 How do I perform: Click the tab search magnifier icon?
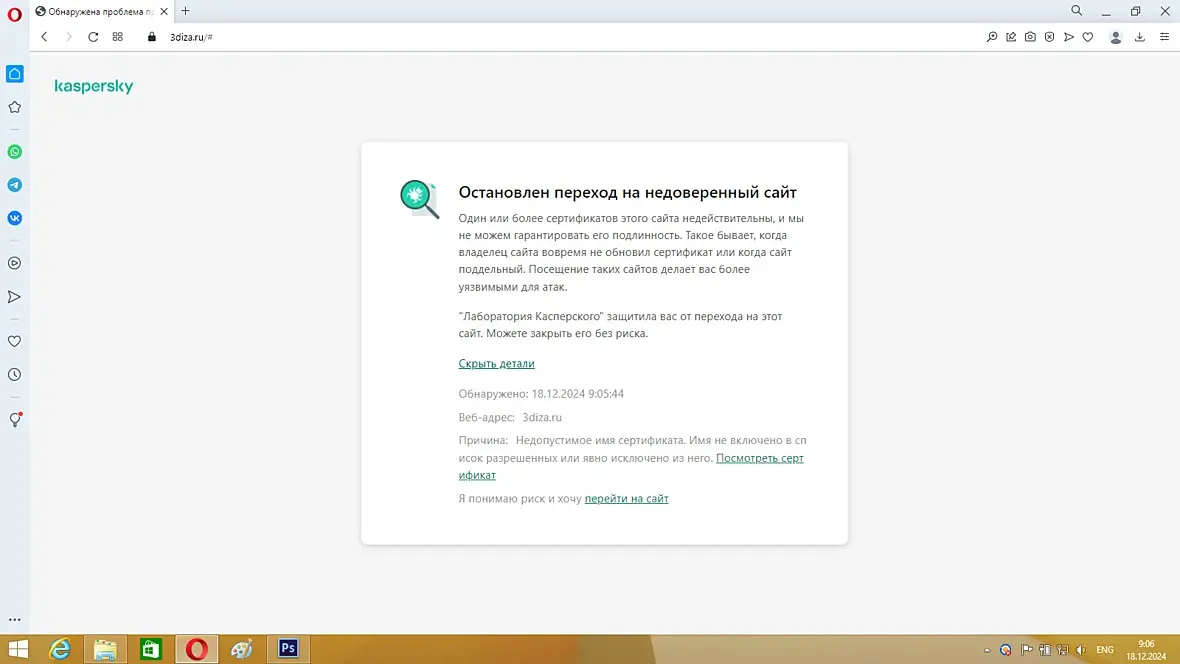pos(1077,11)
